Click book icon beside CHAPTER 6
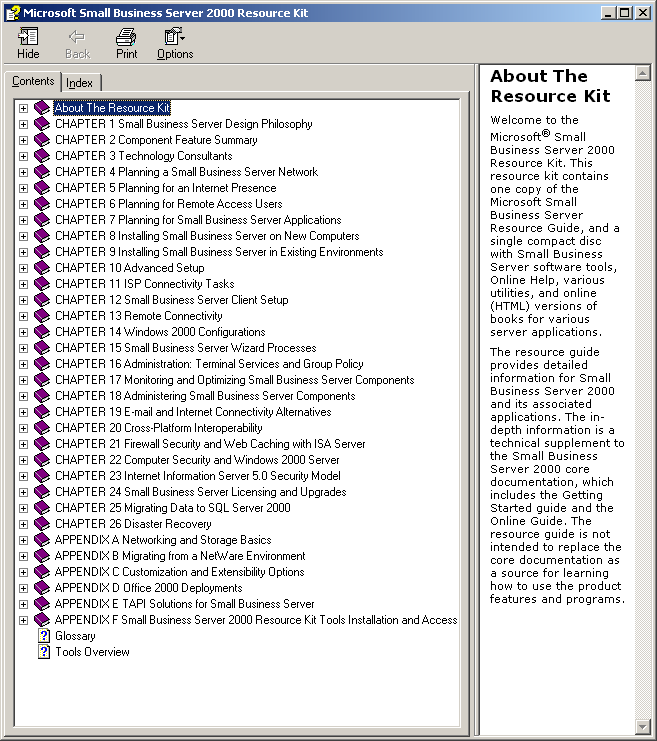 click(x=42, y=204)
